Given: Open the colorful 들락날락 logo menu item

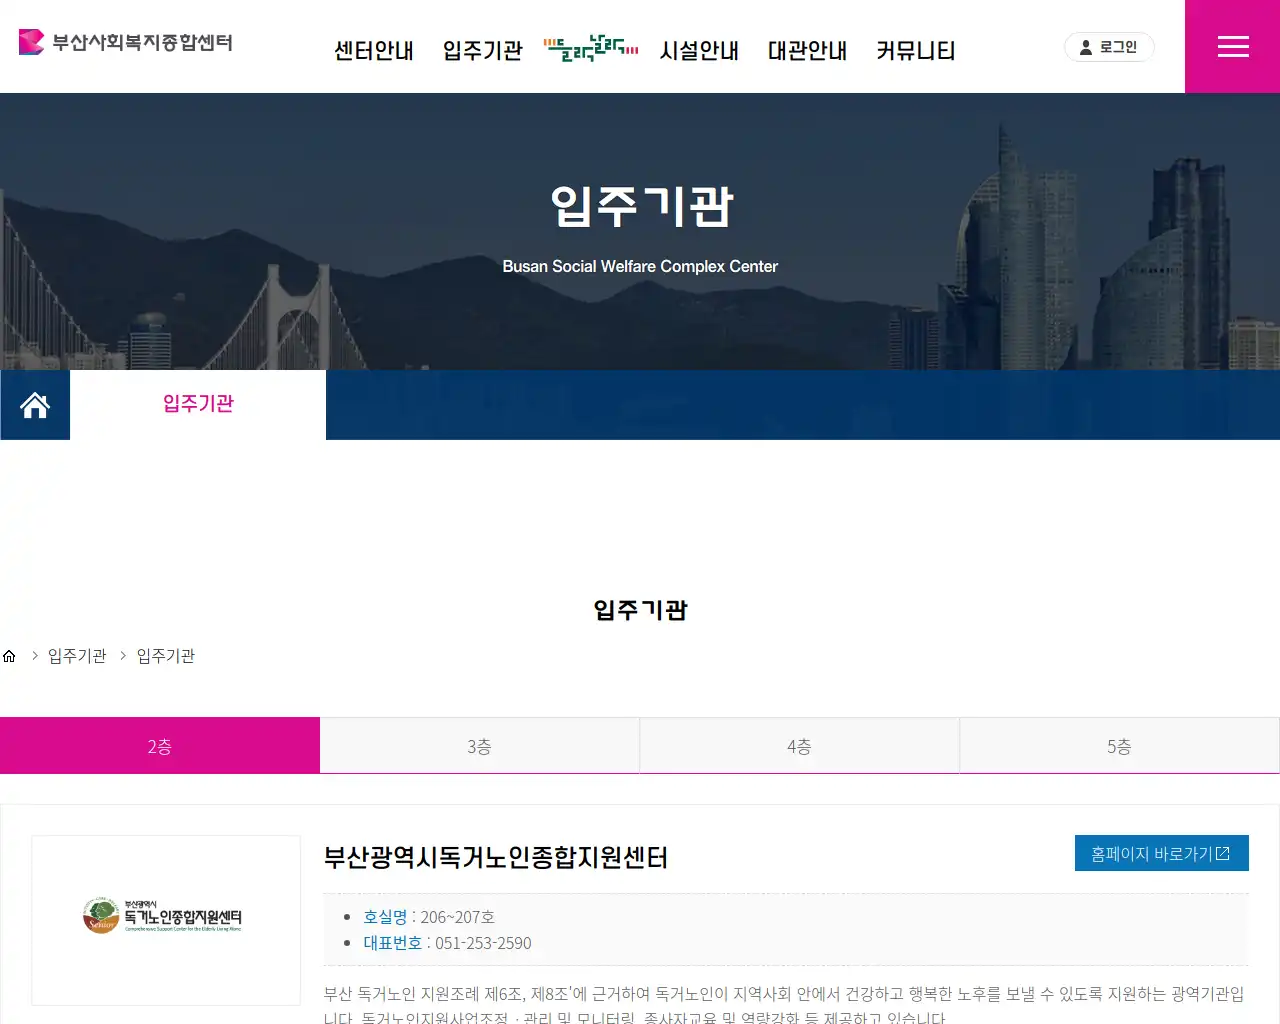Looking at the screenshot, I should coord(590,48).
